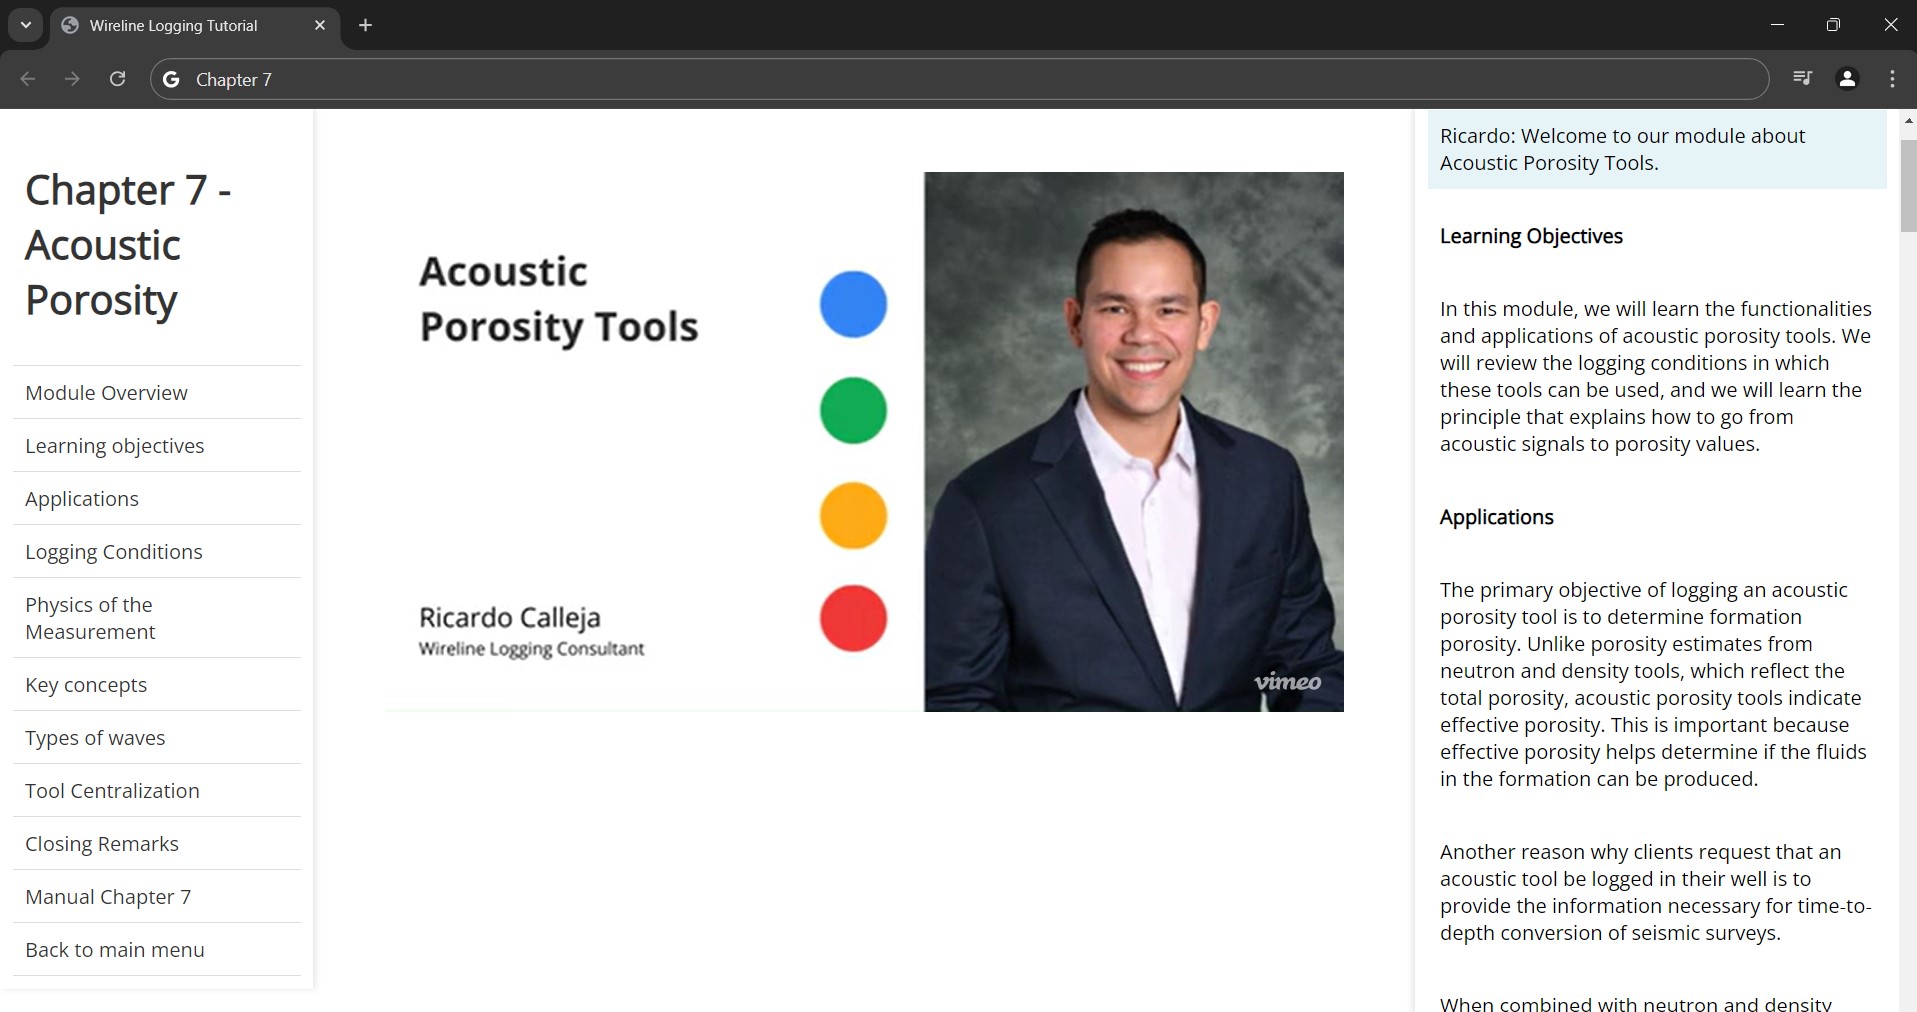1917x1012 pixels.
Task: Open a new tab with plus icon
Action: [x=366, y=25]
